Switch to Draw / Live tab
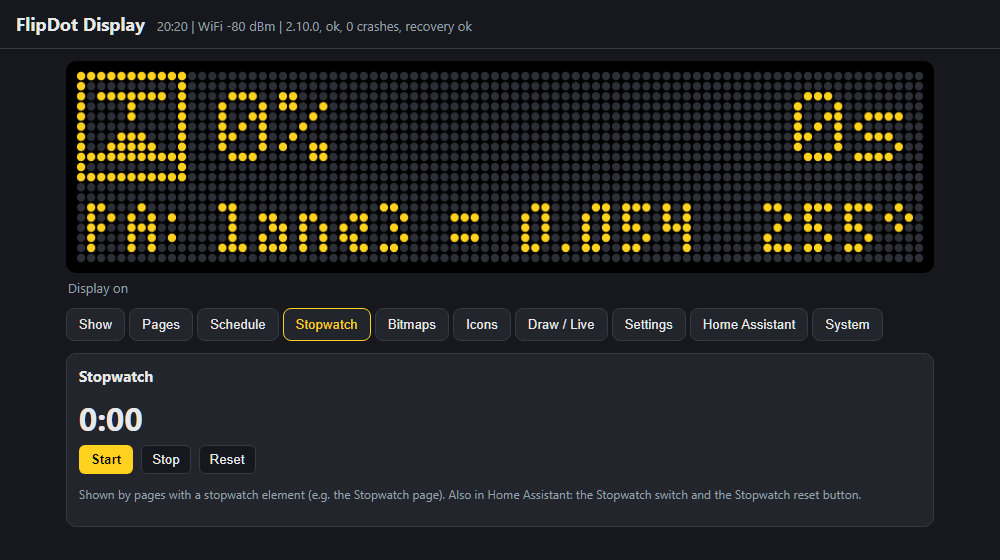 point(561,325)
